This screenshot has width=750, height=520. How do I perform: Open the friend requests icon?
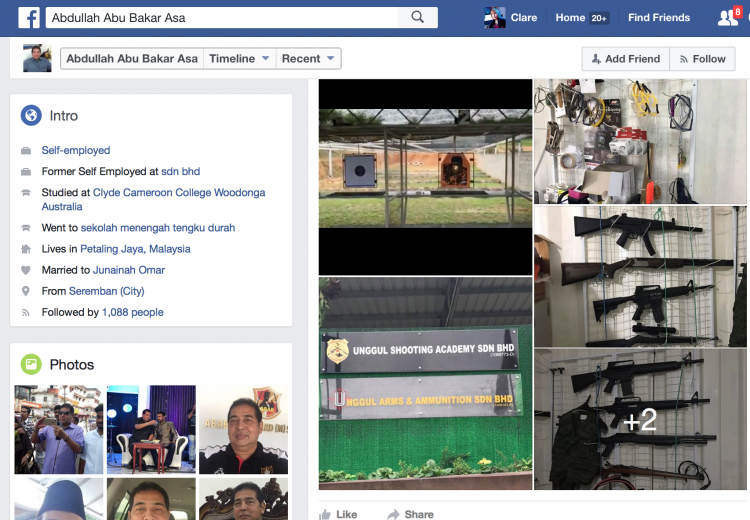coord(728,18)
